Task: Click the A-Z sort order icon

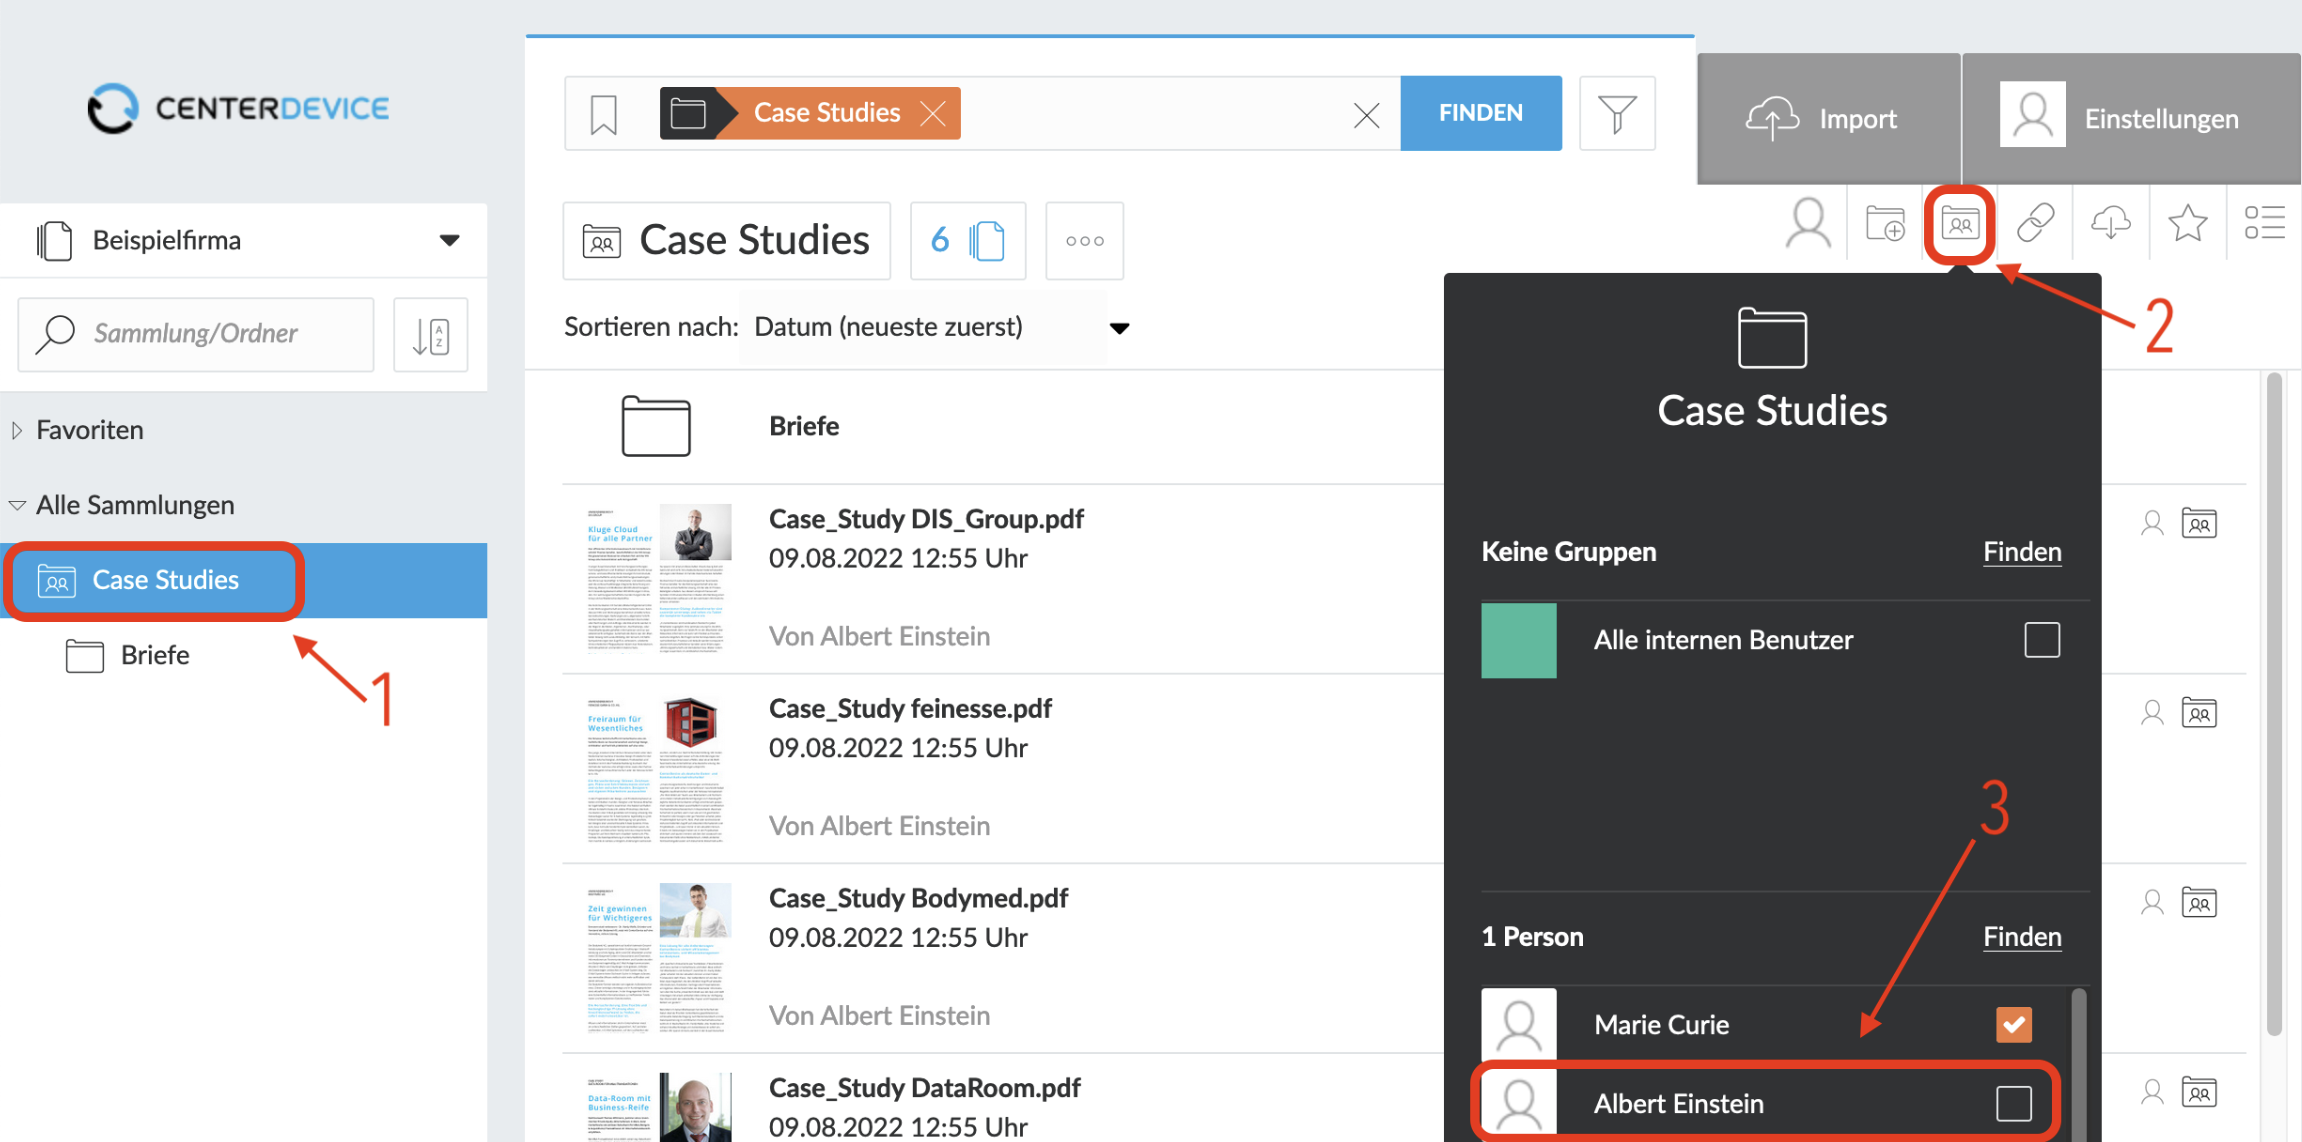Action: [x=430, y=335]
